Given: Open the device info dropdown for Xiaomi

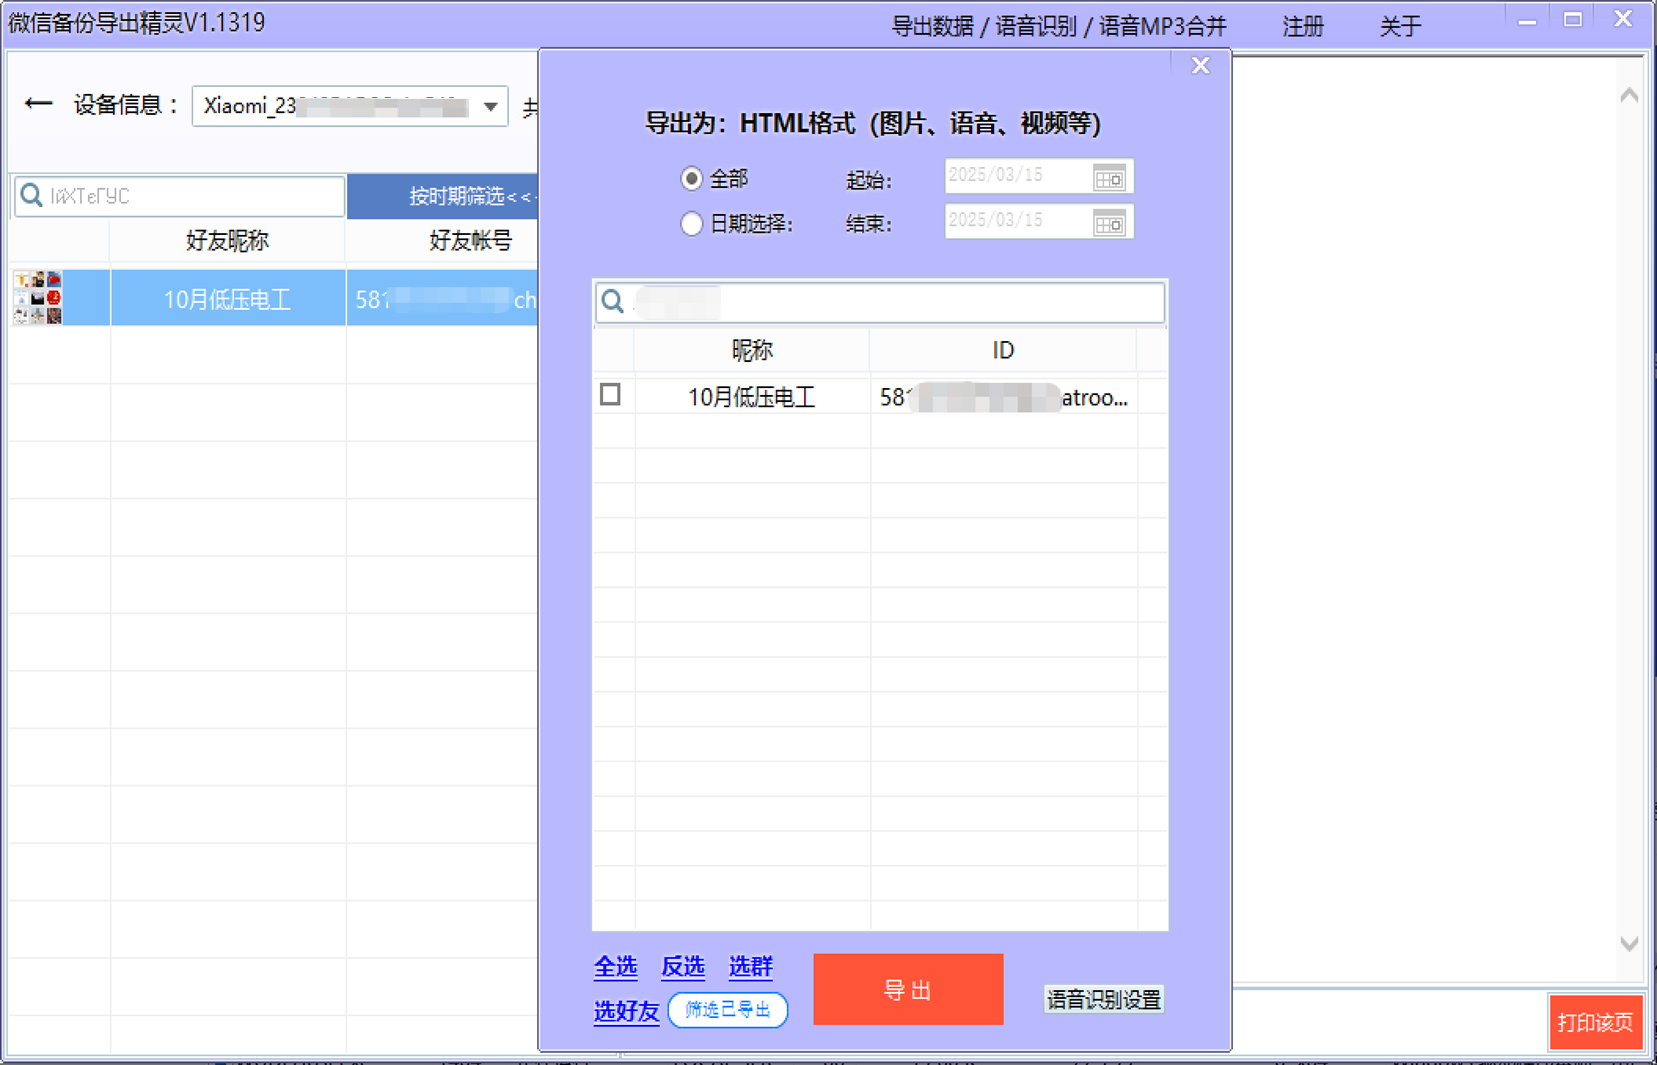Looking at the screenshot, I should 490,106.
